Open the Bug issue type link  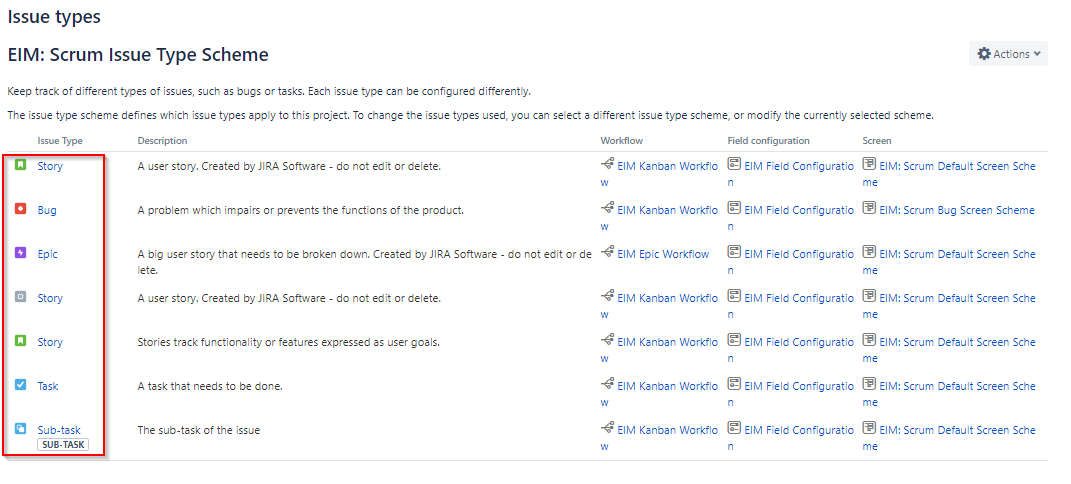coord(47,210)
